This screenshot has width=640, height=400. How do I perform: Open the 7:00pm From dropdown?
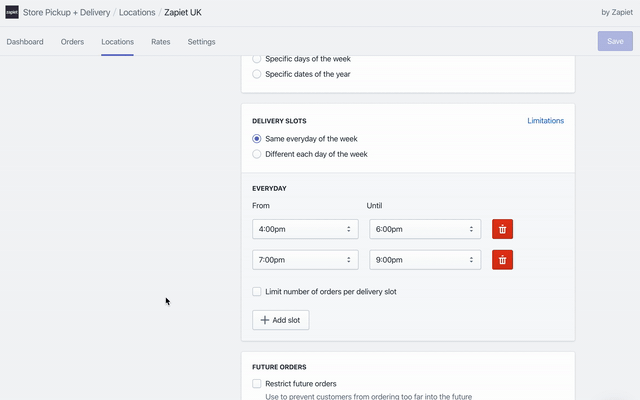pos(305,260)
